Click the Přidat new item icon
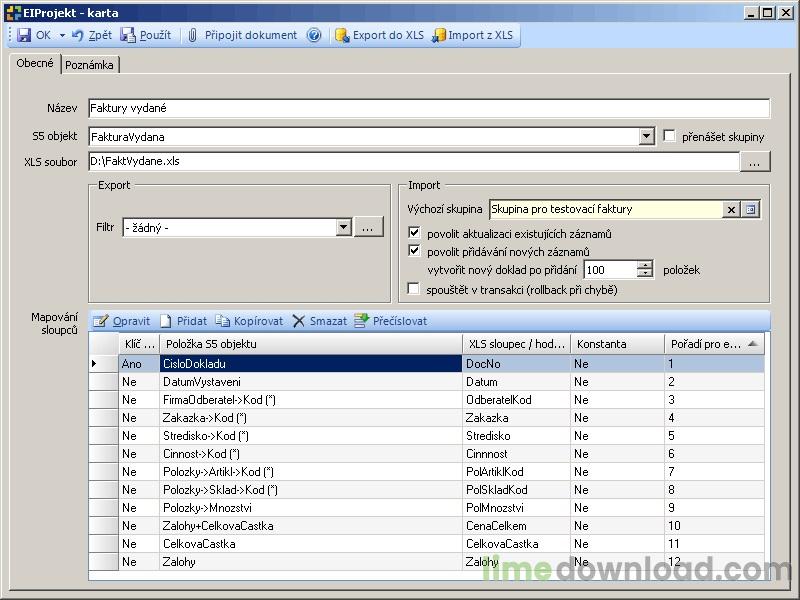The image size is (800, 600). click(165, 321)
